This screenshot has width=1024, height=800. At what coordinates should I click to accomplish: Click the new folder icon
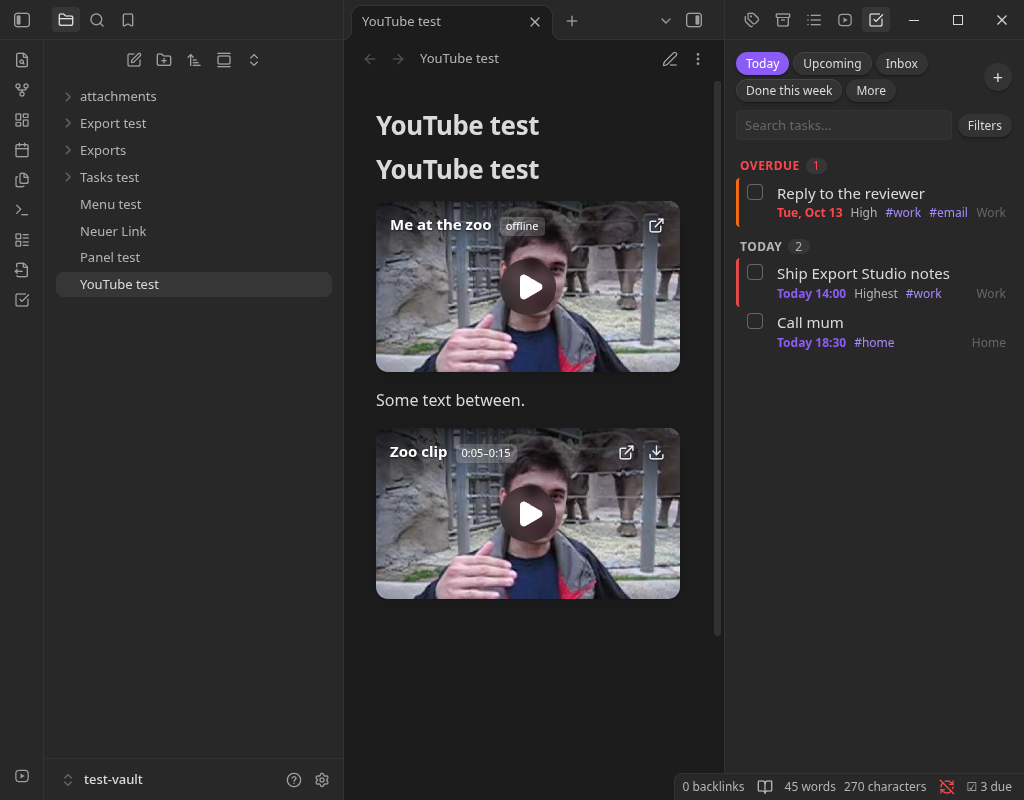[x=164, y=60]
